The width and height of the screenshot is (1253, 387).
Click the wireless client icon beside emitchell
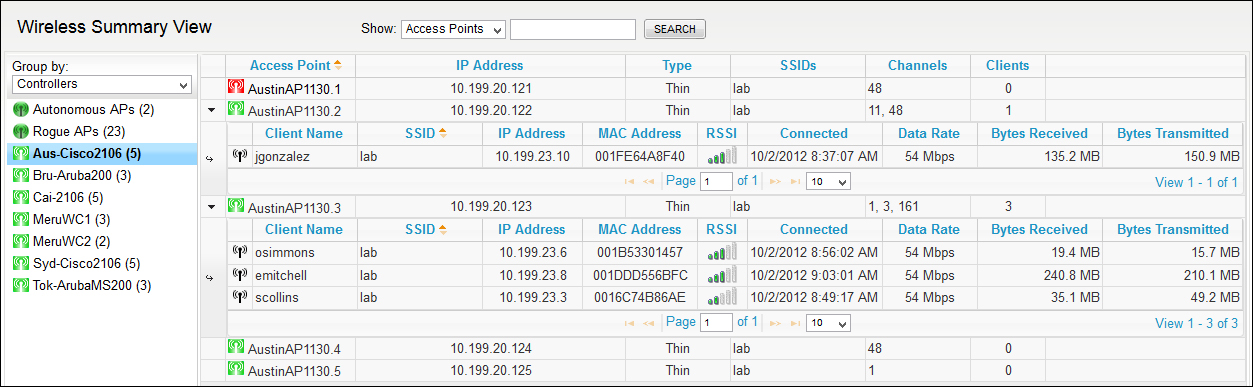239,274
